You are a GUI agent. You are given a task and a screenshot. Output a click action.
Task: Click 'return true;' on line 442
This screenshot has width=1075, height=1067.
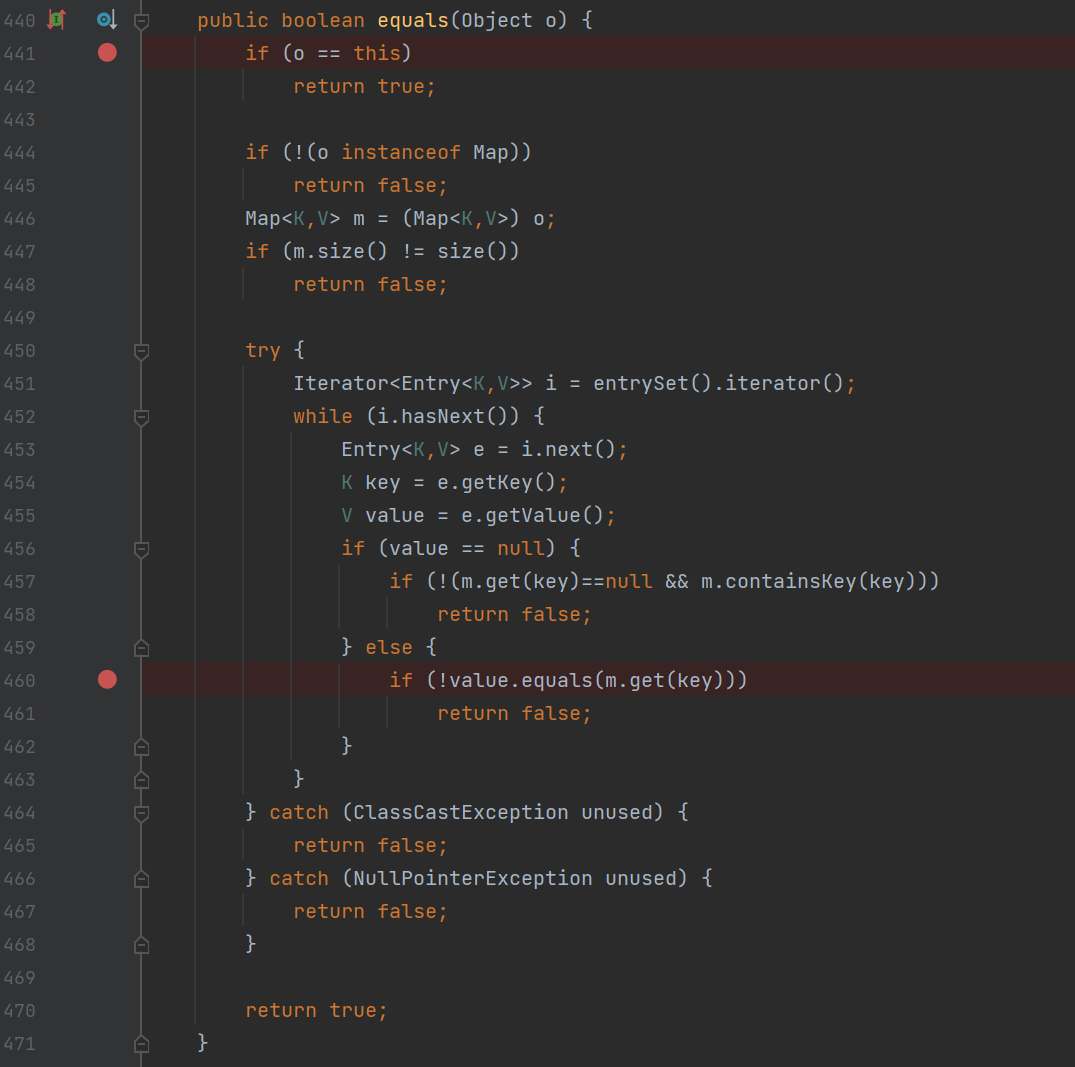pyautogui.click(x=365, y=86)
